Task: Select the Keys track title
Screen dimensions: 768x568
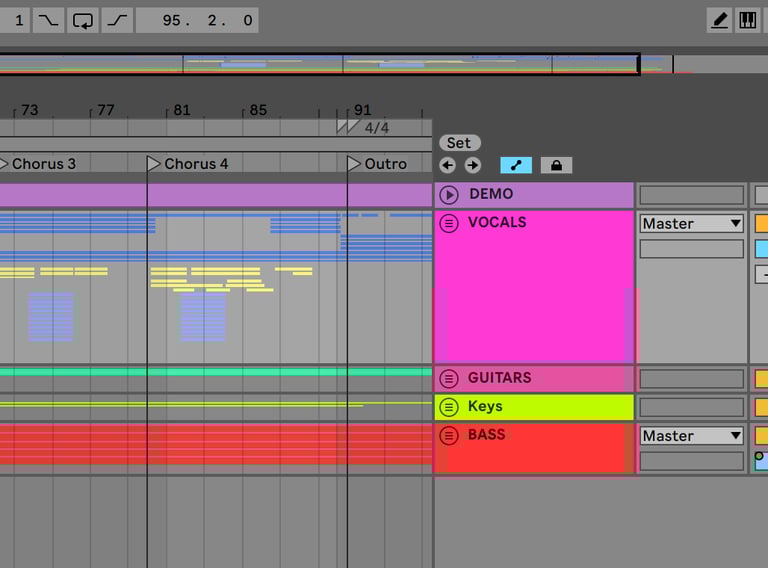Action: [x=485, y=406]
